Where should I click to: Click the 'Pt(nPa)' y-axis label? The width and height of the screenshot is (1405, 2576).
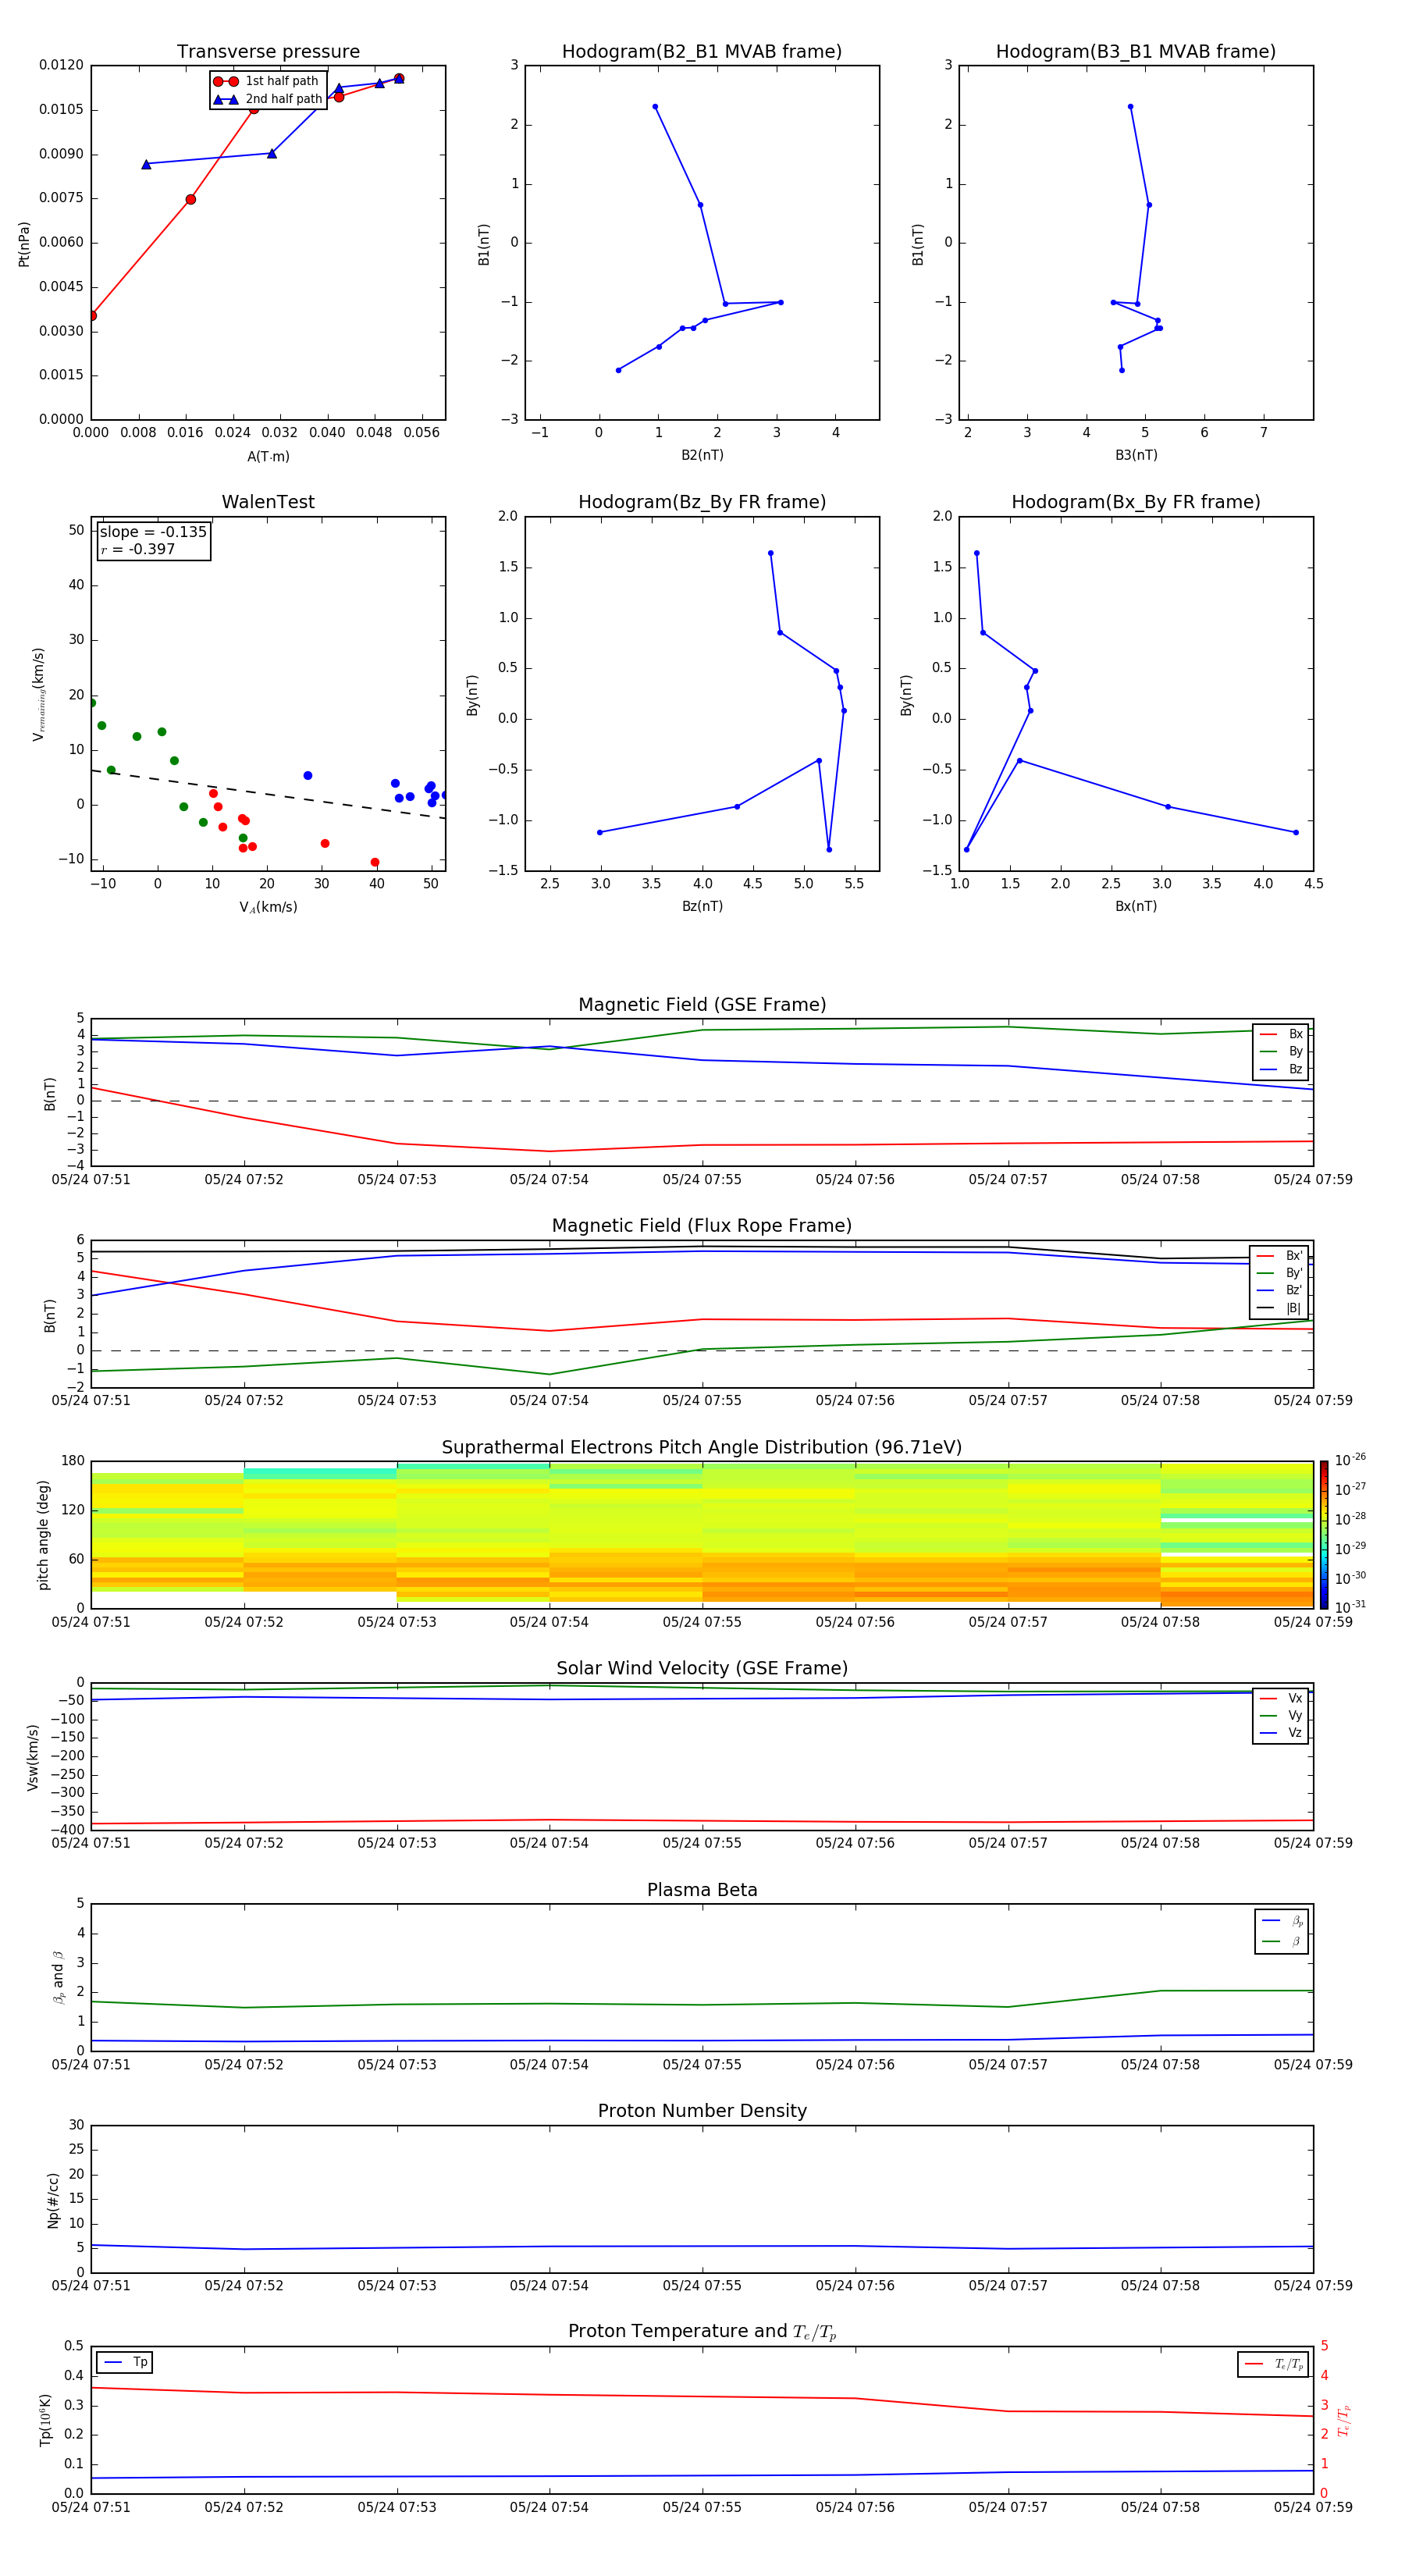24,244
